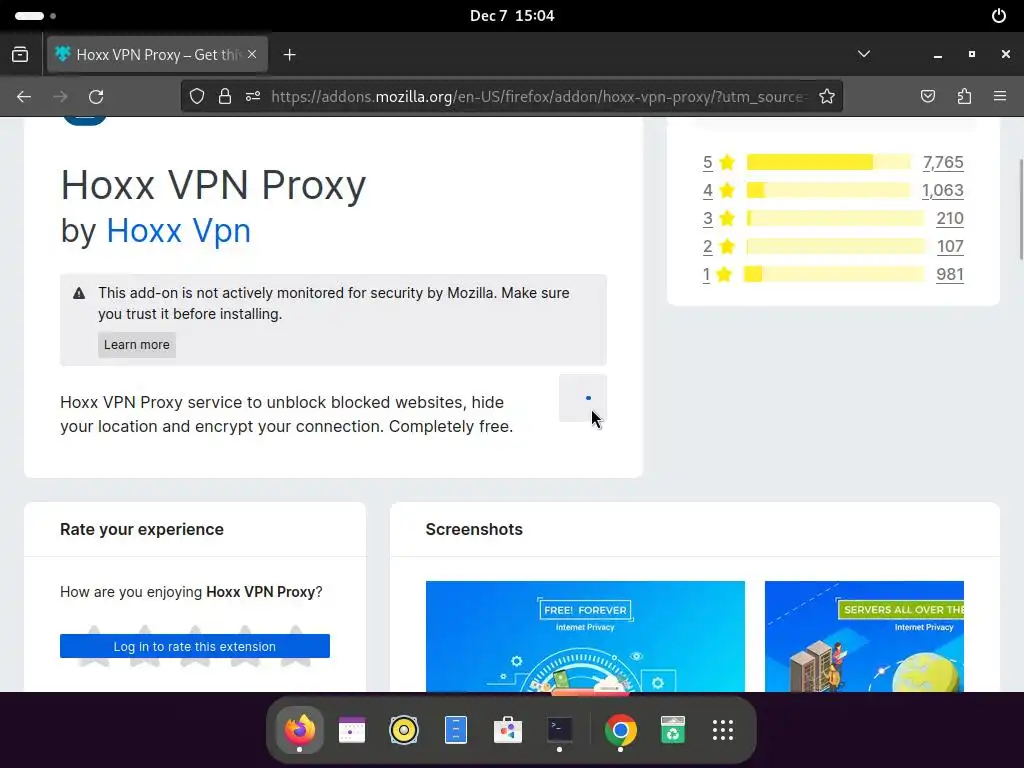Open Terminal from the dock
Viewport: 1024px width, 768px height.
pyautogui.click(x=560, y=729)
